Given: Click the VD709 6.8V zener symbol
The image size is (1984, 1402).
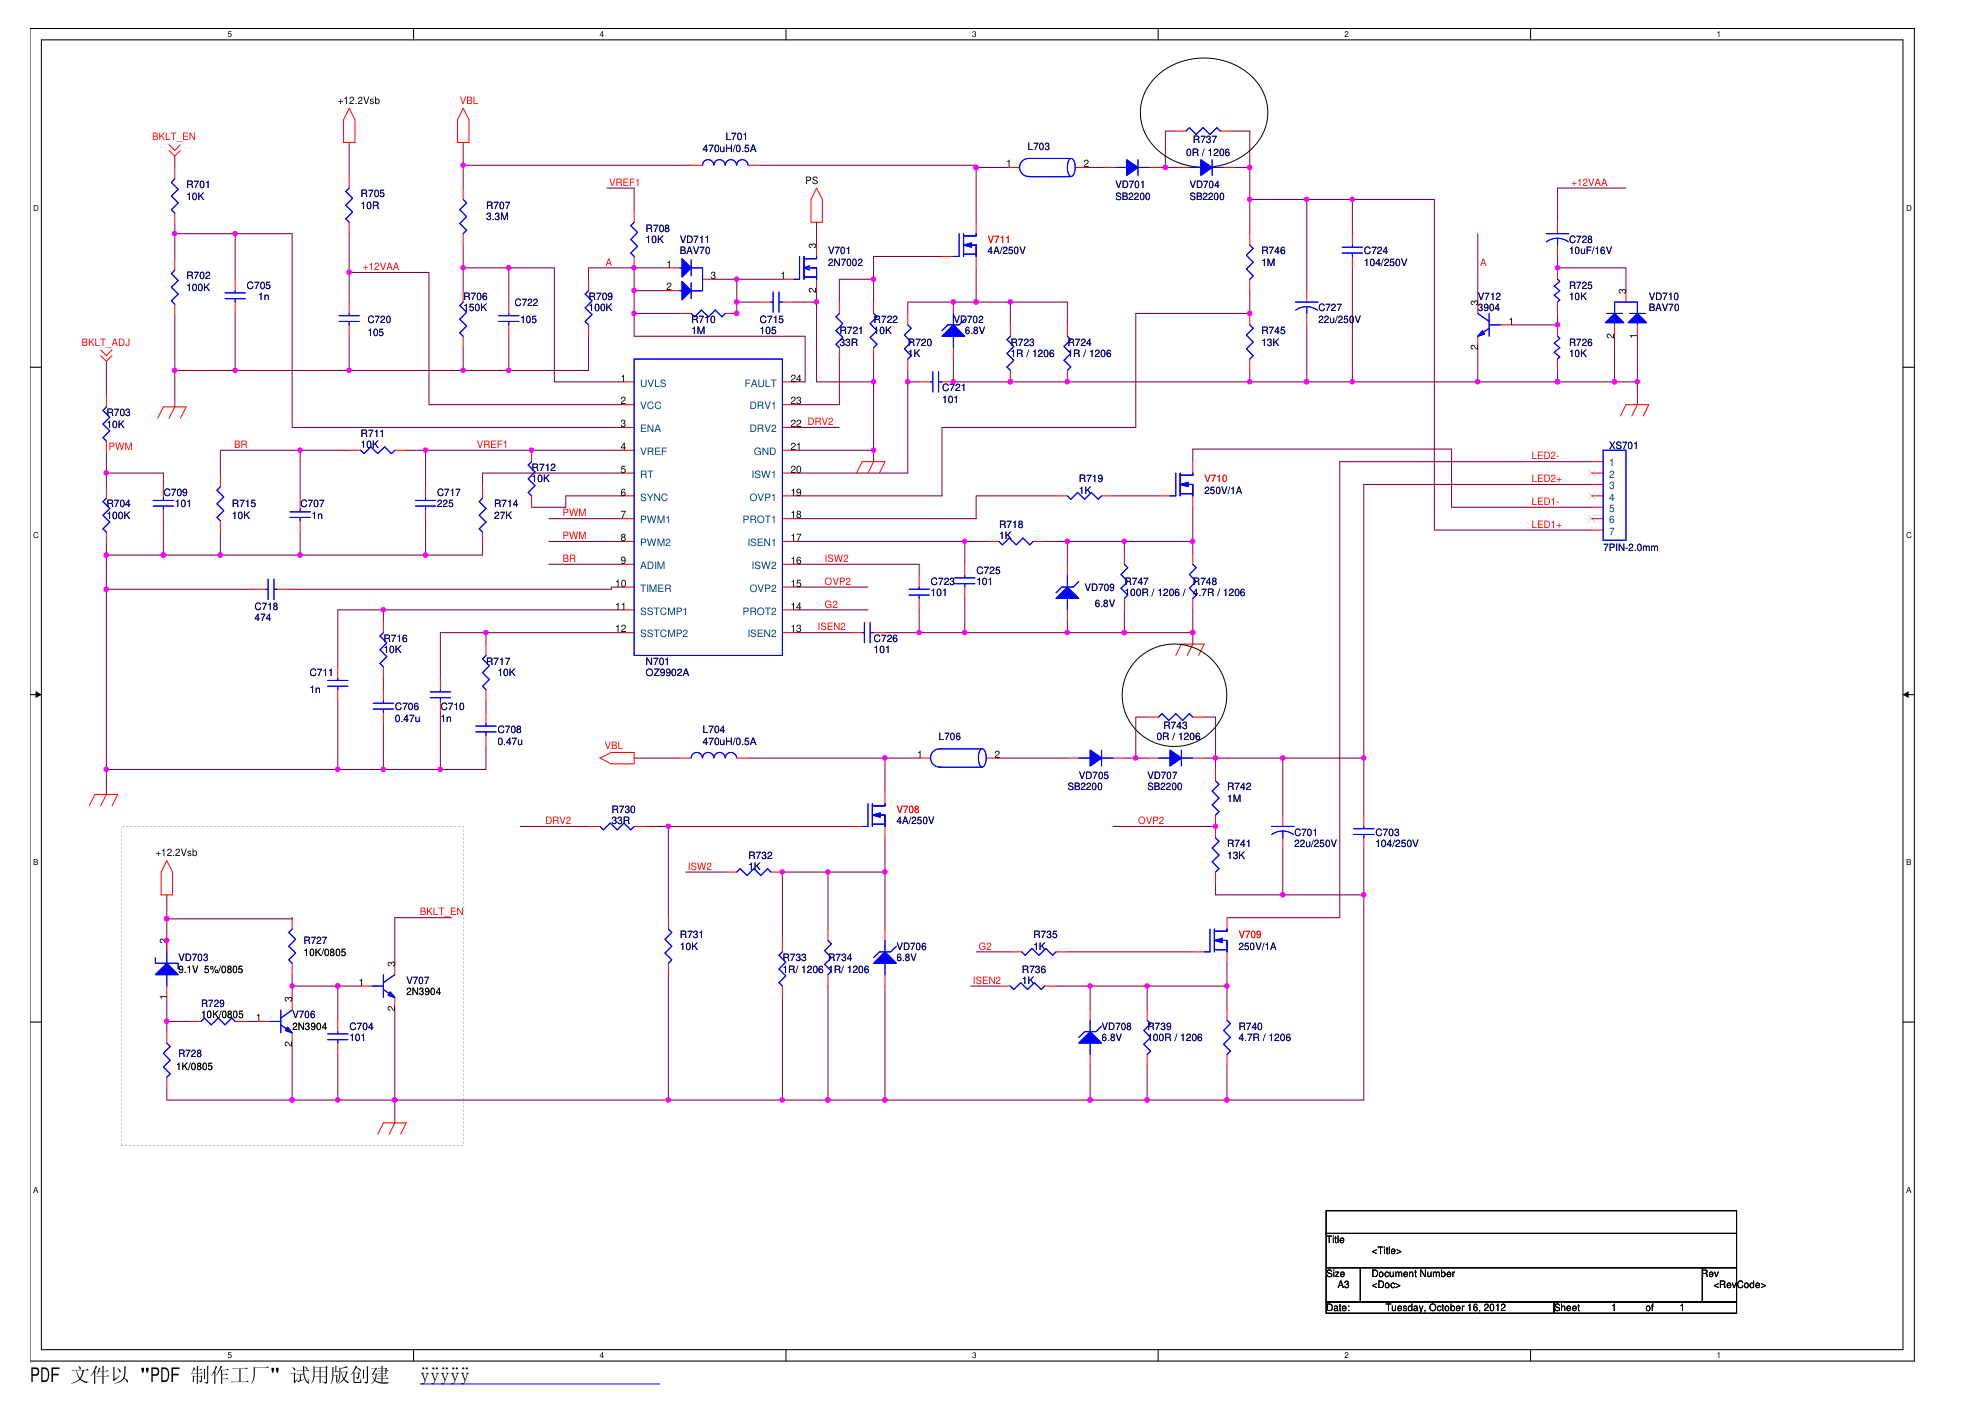Looking at the screenshot, I should click(1067, 592).
